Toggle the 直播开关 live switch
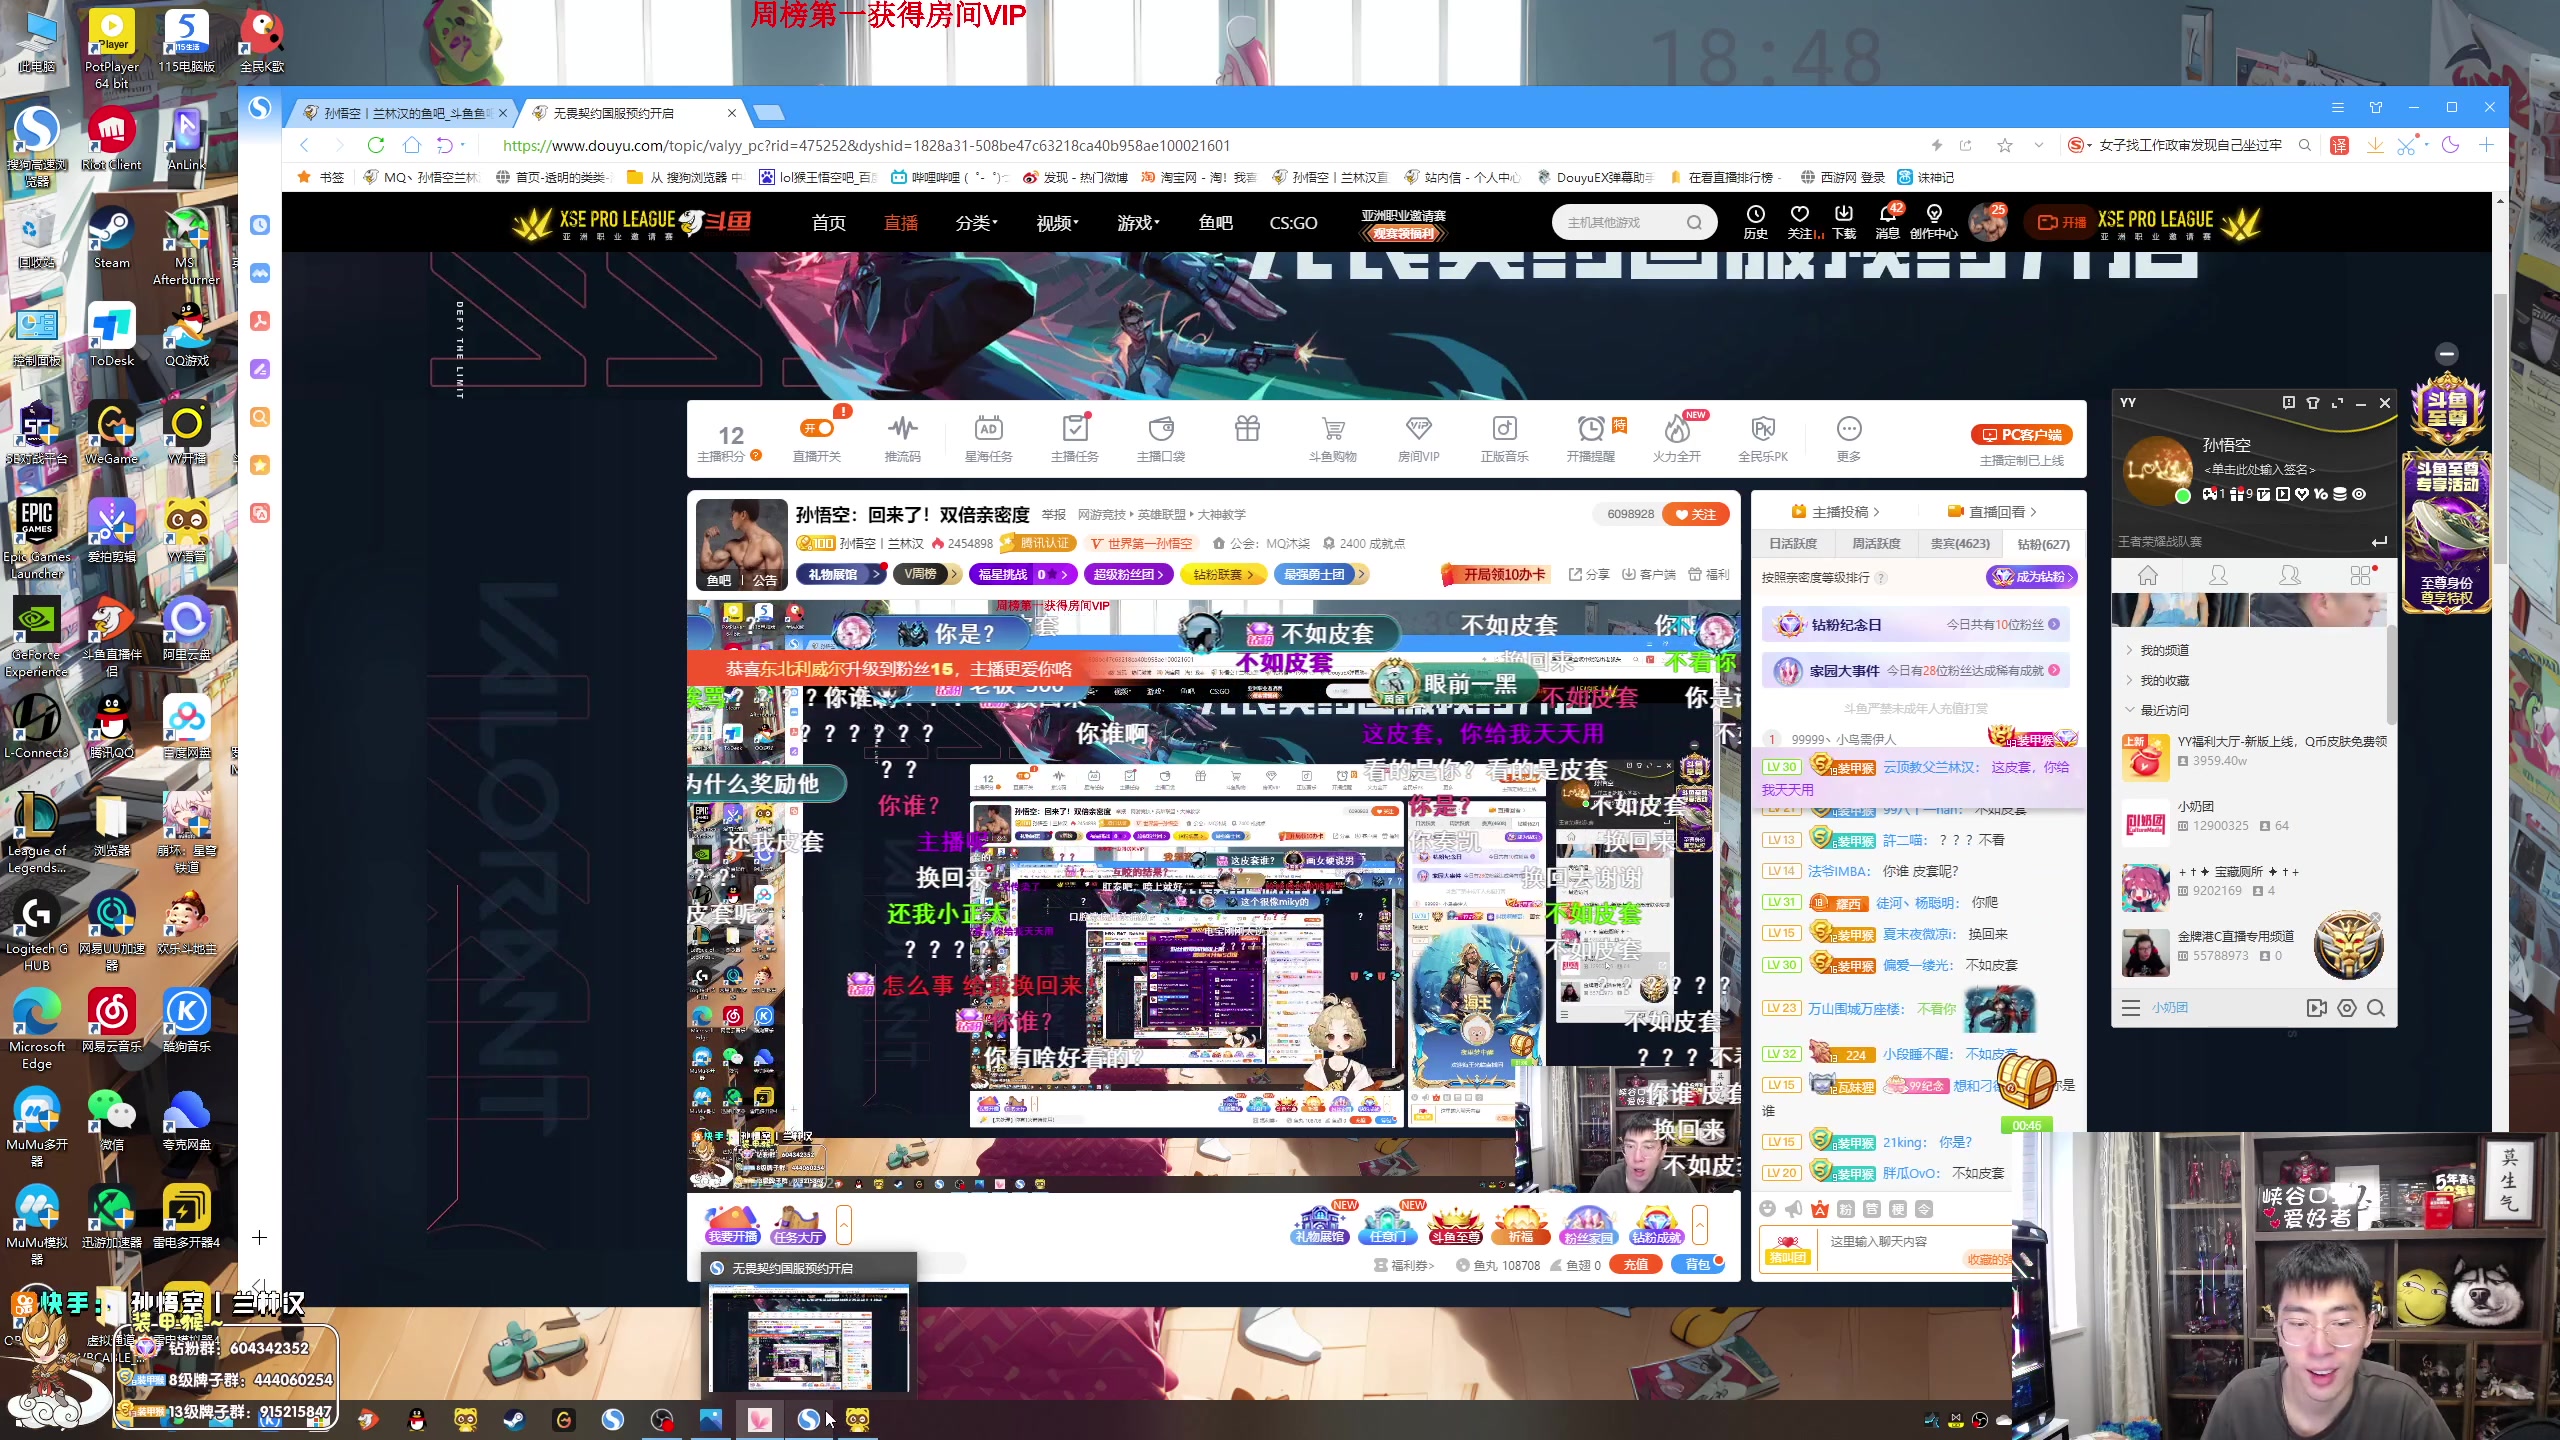The image size is (2560, 1440). (817, 429)
